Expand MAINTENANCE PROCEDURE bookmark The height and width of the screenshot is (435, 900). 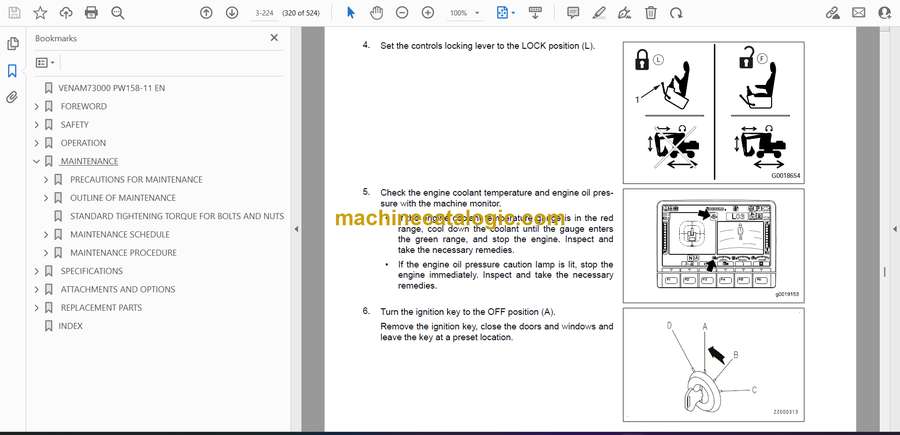[x=46, y=253]
